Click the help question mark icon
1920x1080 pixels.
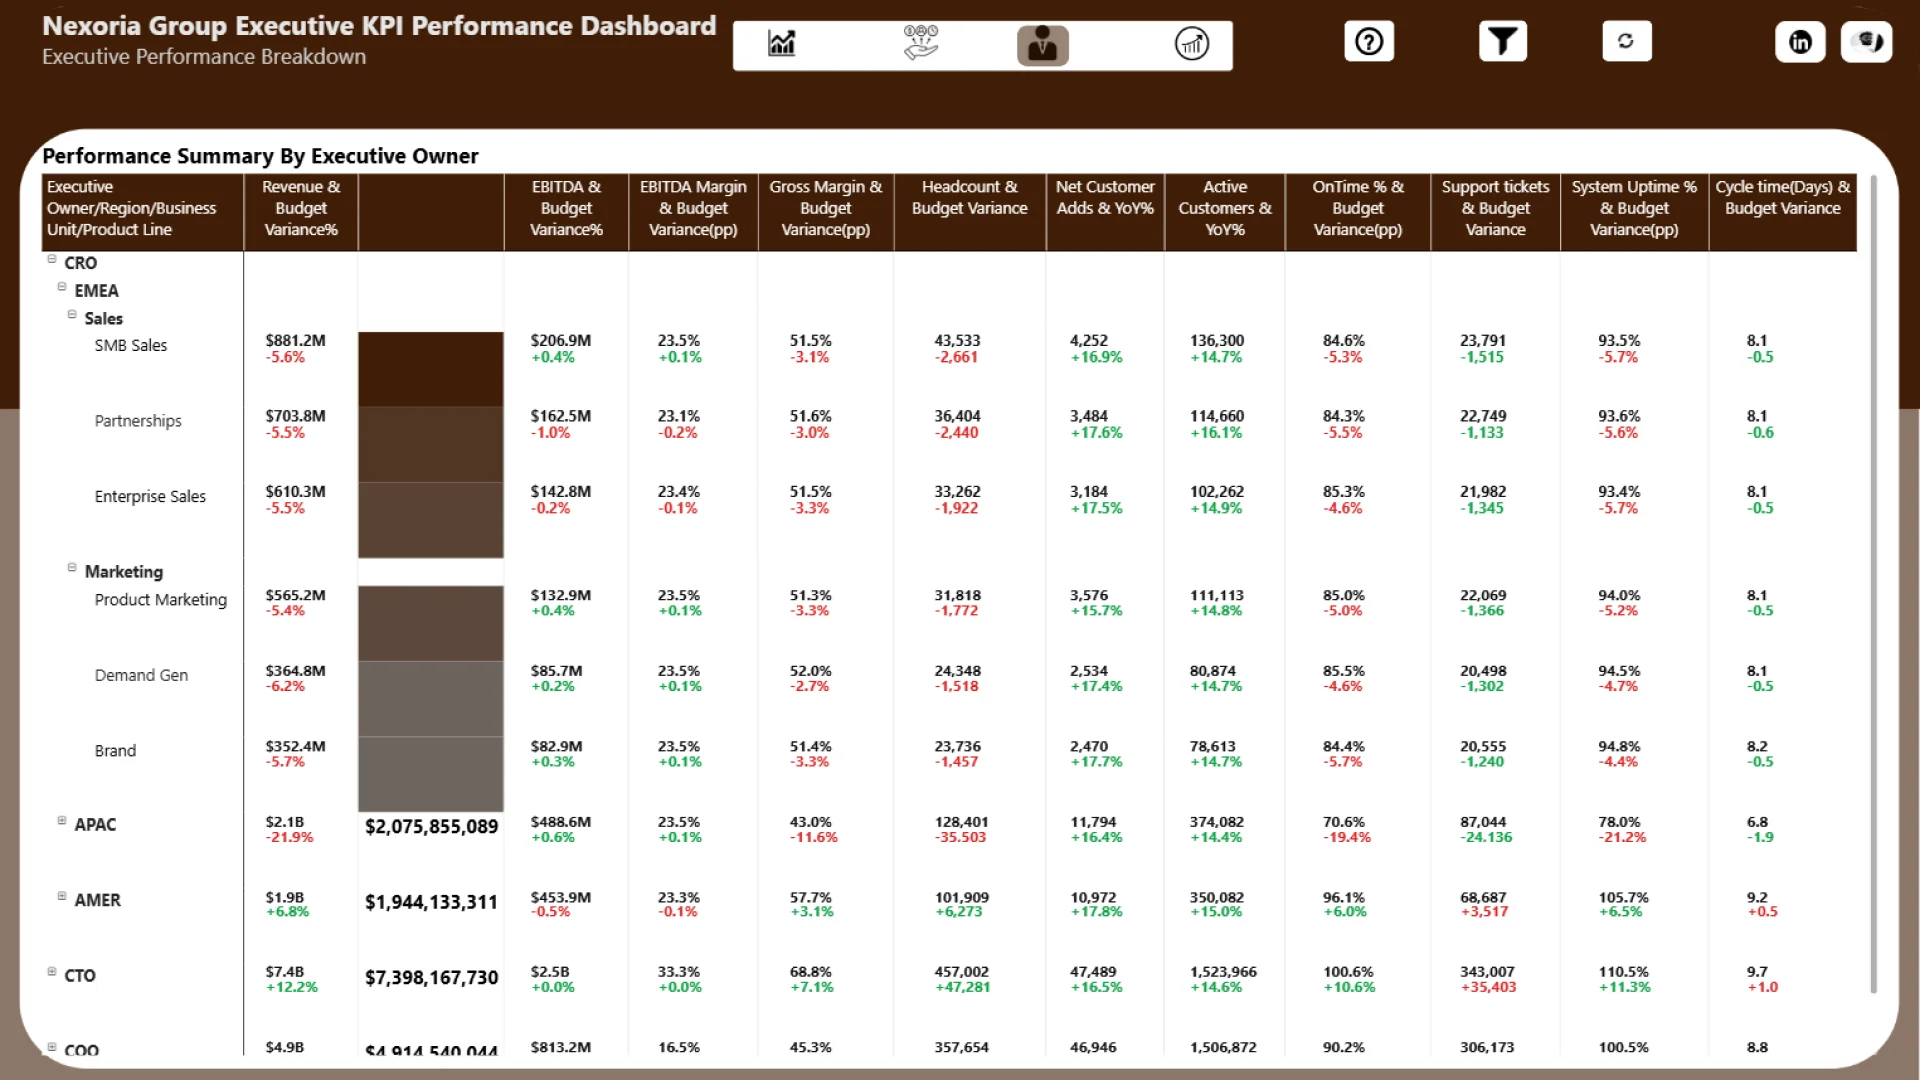pyautogui.click(x=1368, y=42)
